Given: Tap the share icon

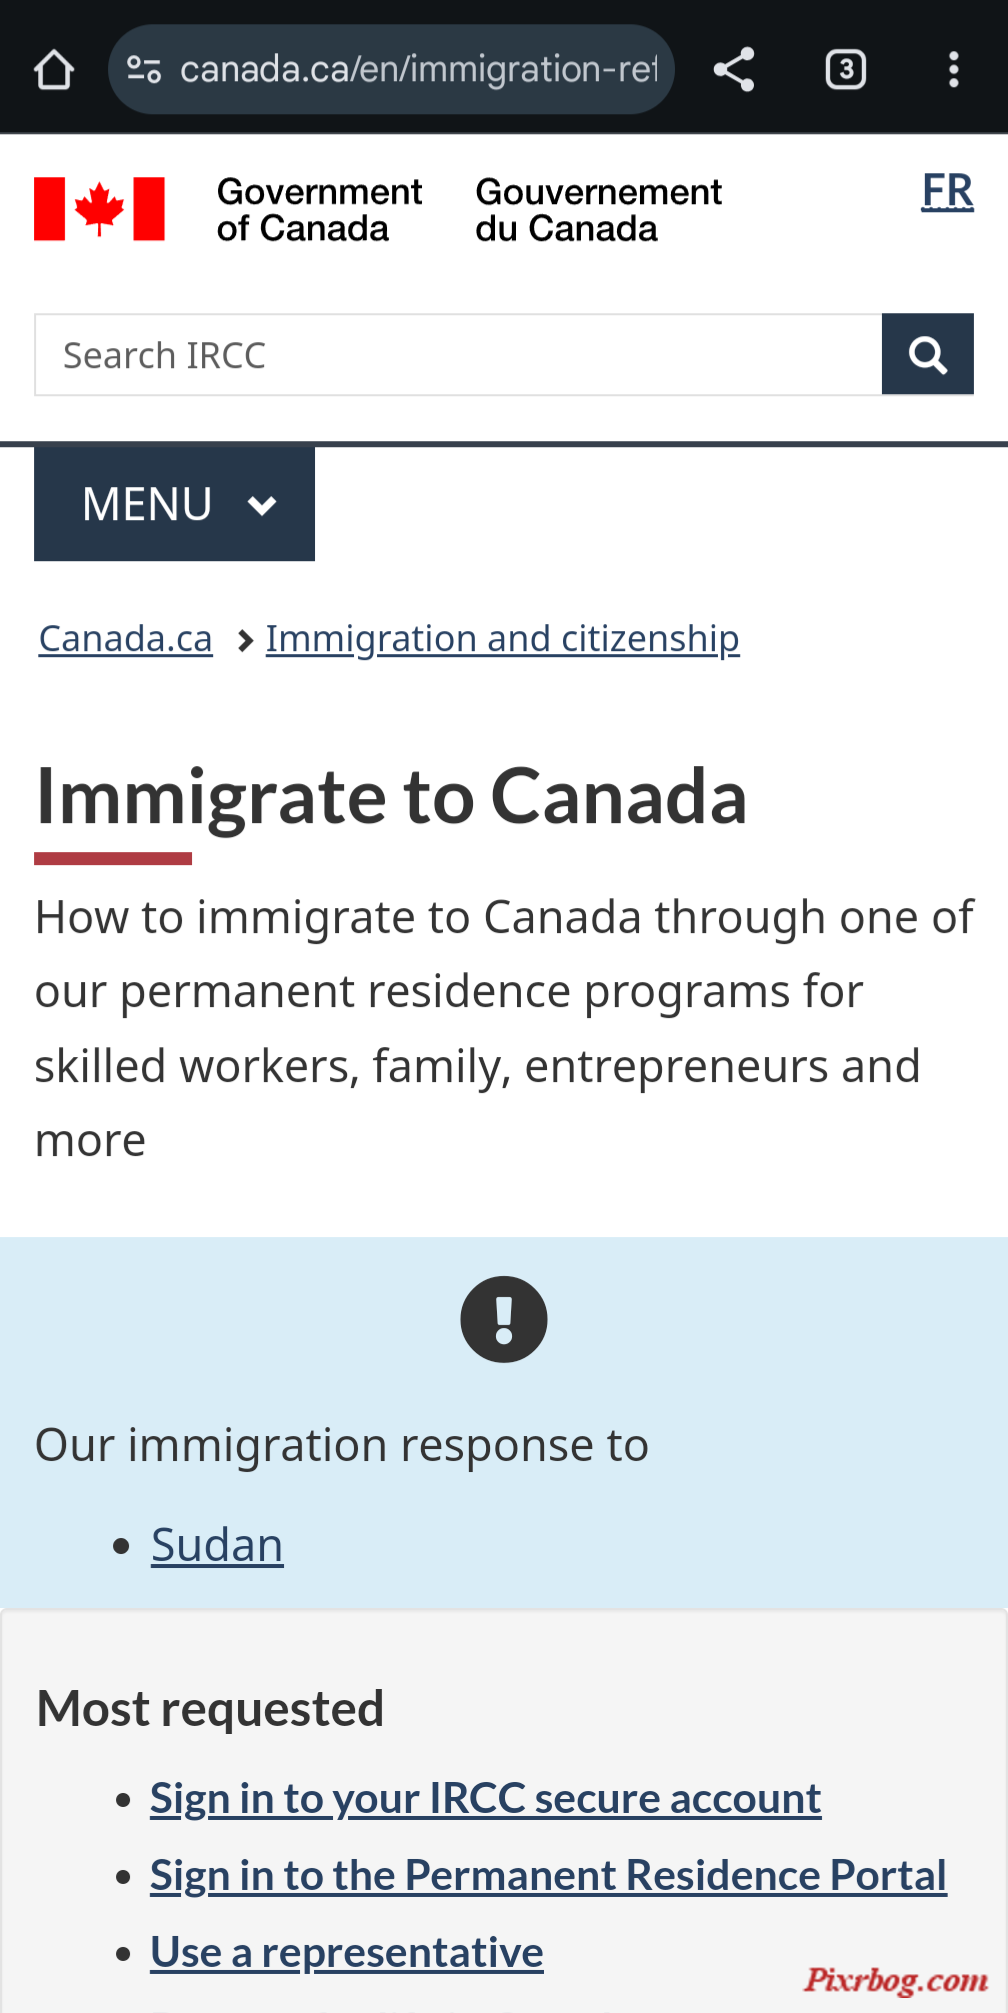Looking at the screenshot, I should coord(734,70).
